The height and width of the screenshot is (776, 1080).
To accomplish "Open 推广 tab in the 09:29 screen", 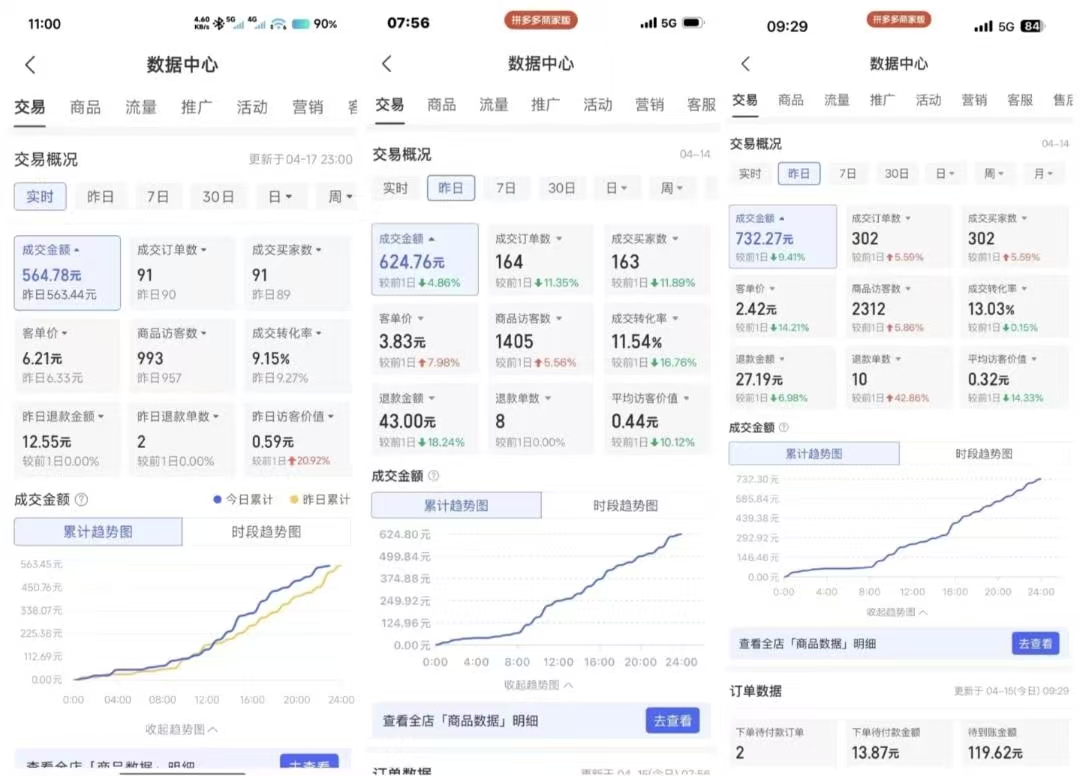I will click(882, 101).
